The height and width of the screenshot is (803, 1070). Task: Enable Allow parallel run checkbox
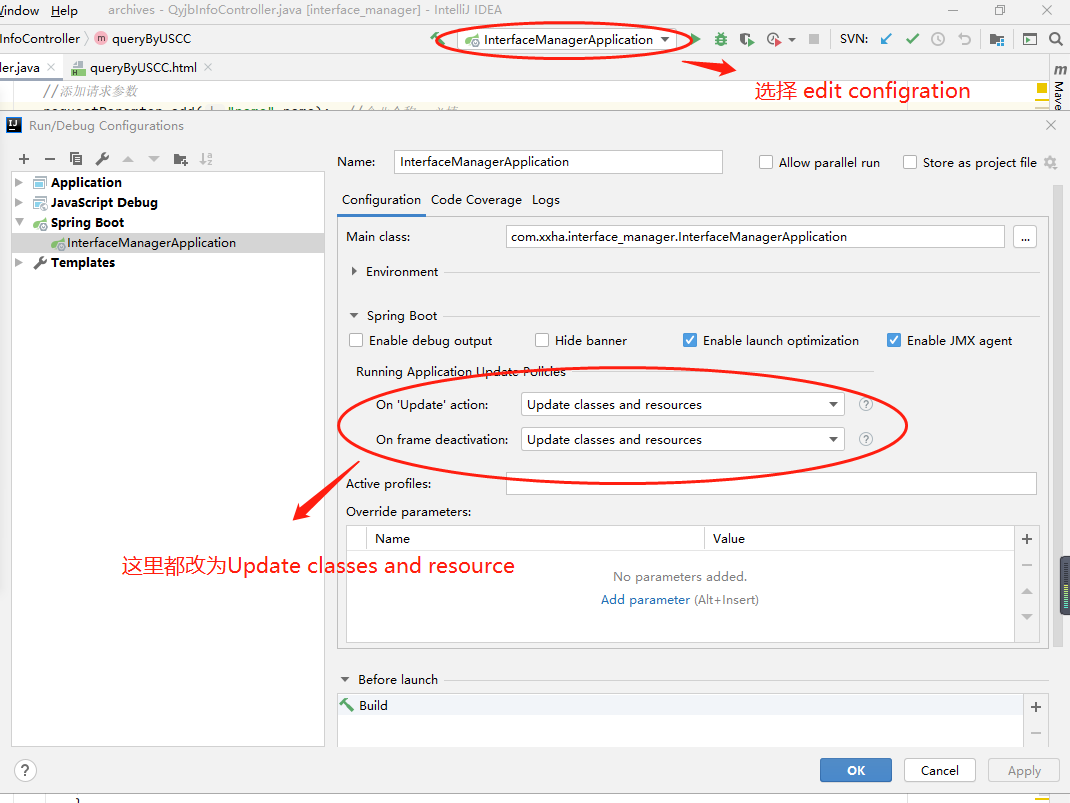point(766,162)
